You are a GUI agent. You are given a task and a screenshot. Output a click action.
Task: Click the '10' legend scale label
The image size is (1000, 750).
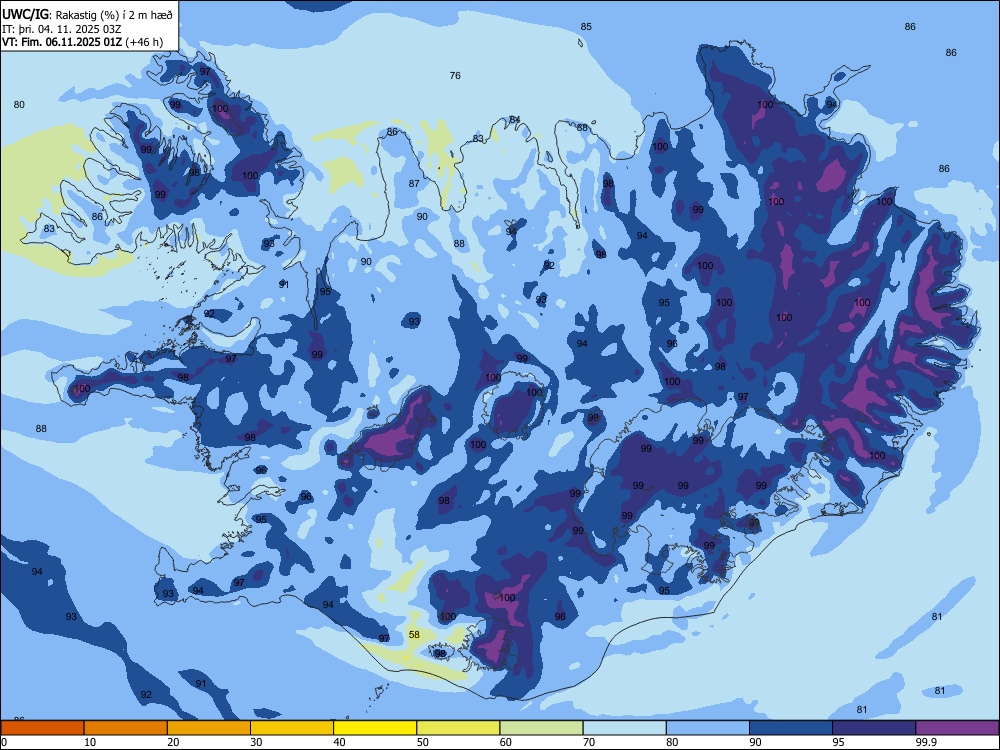coord(91,742)
